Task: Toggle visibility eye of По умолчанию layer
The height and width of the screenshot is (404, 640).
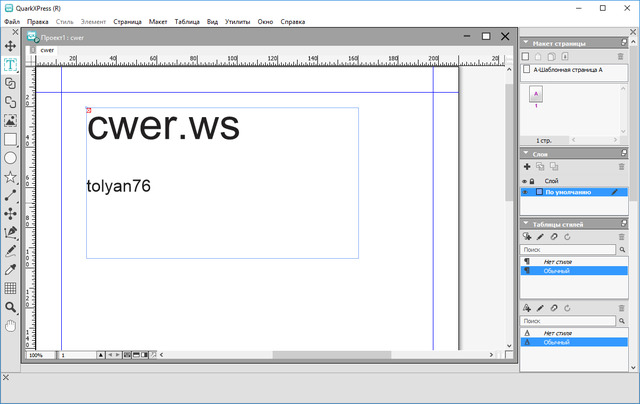Action: [x=525, y=192]
